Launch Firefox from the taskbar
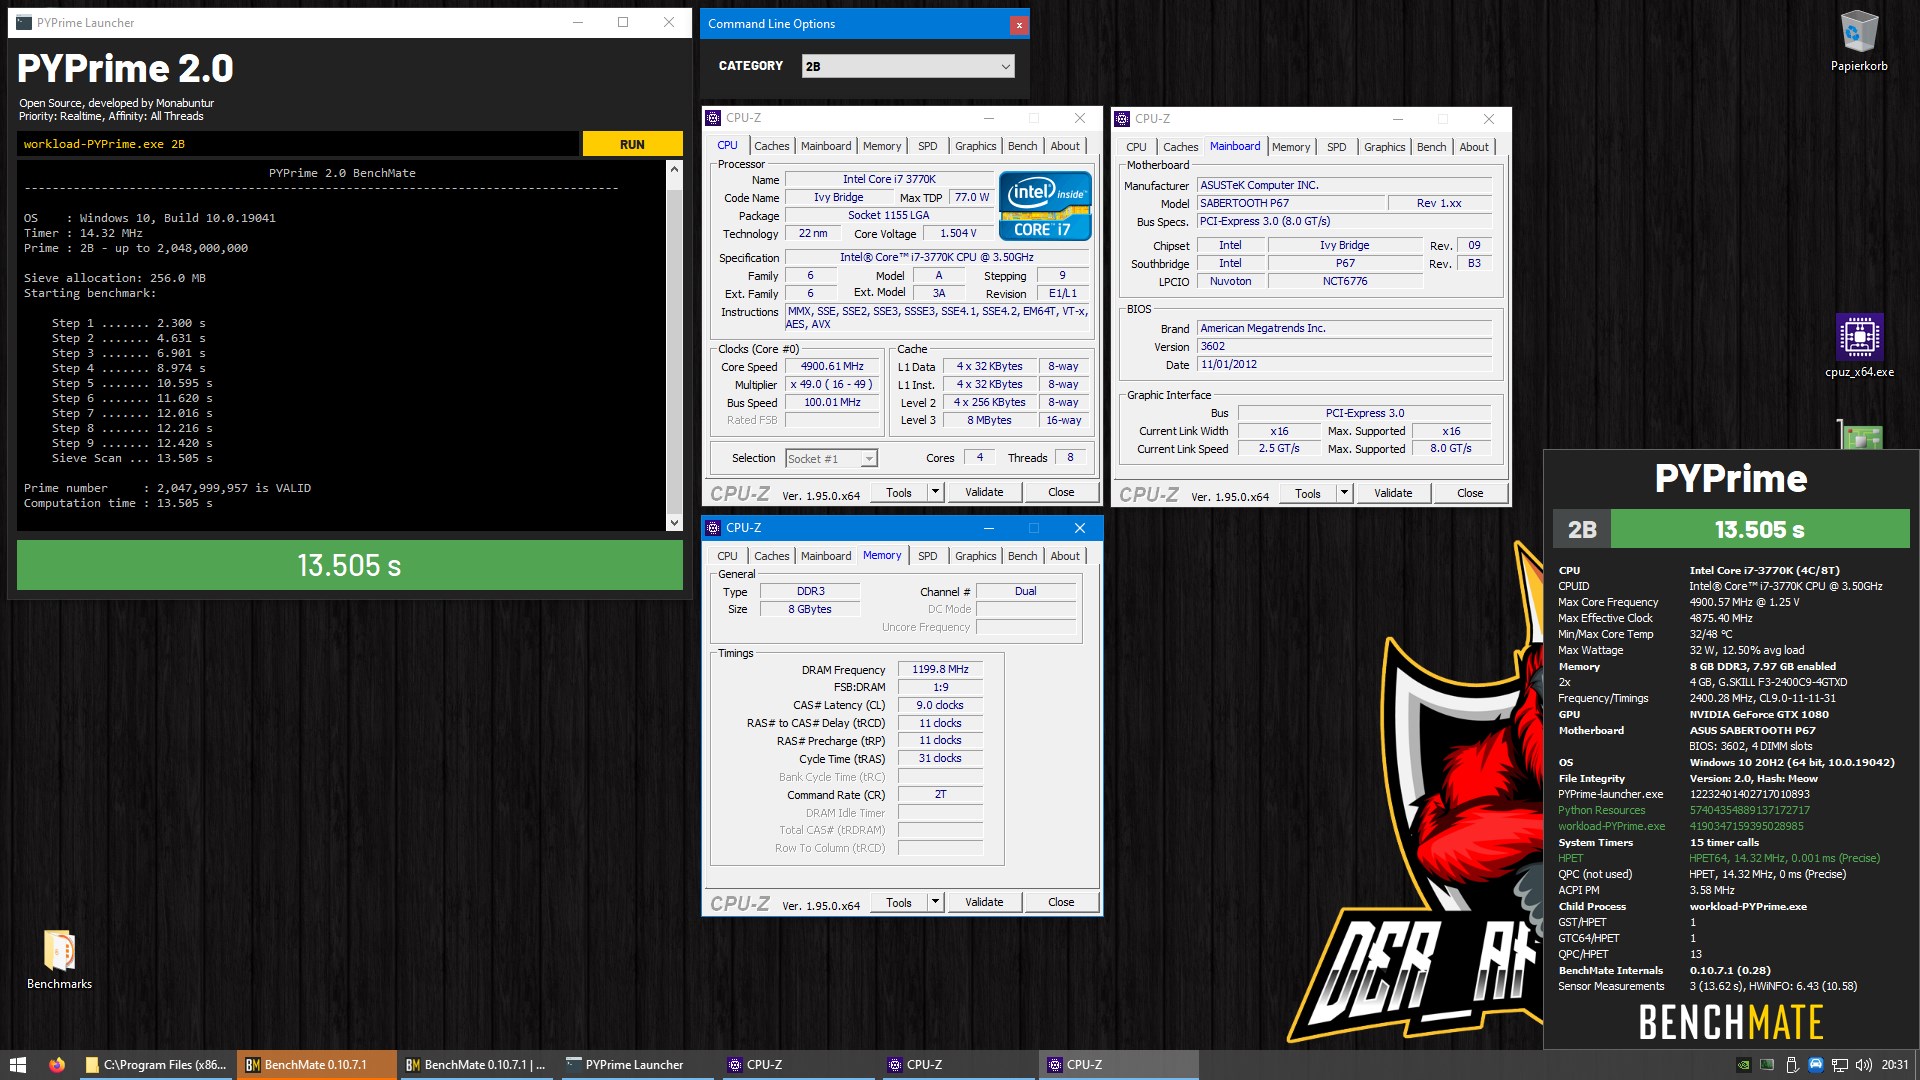Screen dimensions: 1920x1080 click(57, 1065)
